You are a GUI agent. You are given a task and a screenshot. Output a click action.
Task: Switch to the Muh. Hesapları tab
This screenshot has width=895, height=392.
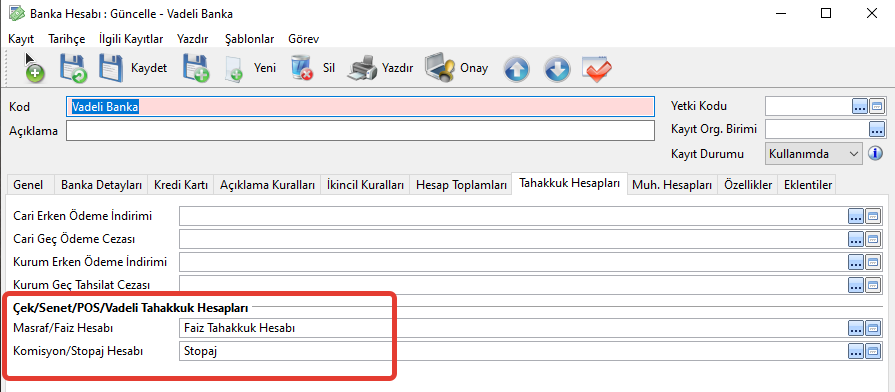(x=672, y=185)
